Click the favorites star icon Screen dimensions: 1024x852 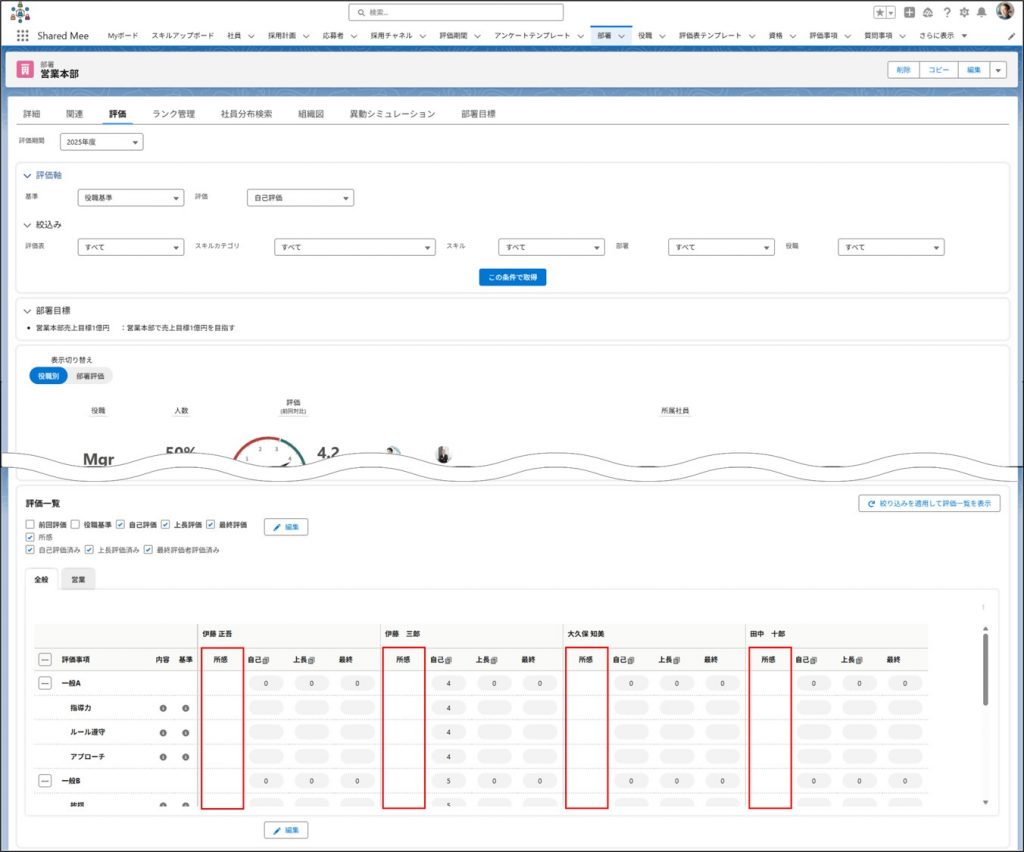(880, 12)
